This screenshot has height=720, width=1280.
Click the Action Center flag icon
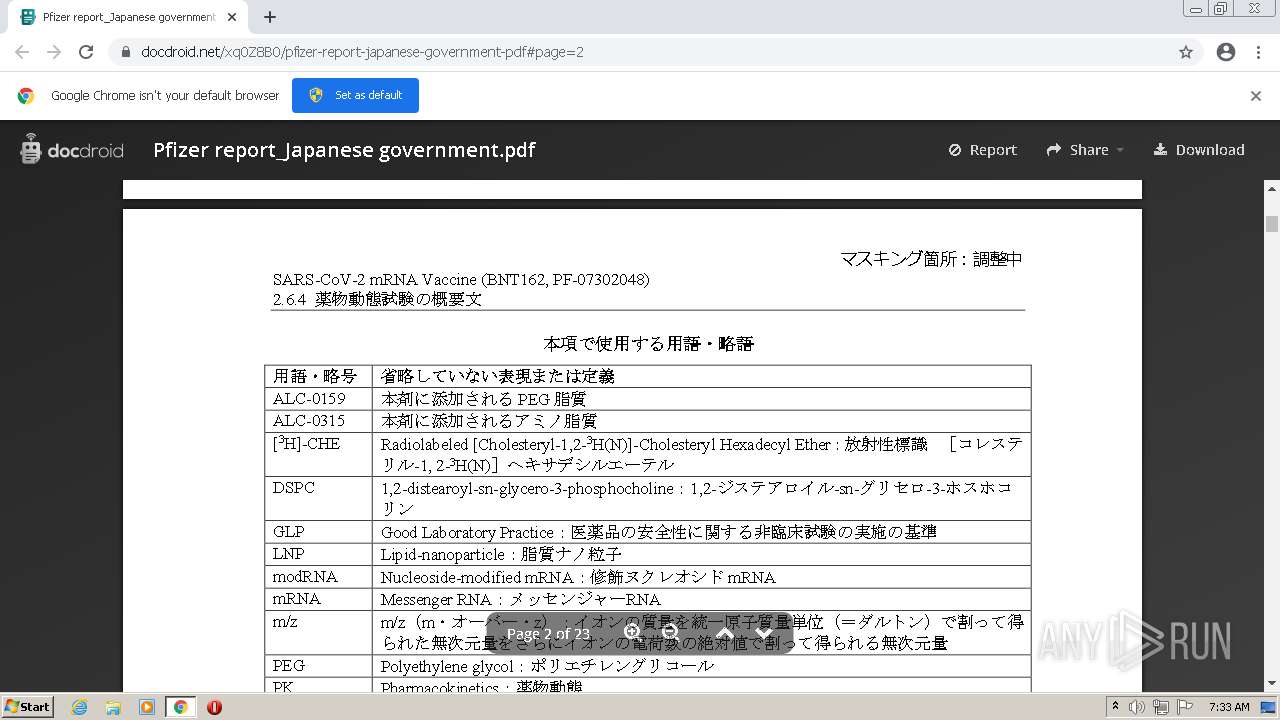coord(1185,707)
